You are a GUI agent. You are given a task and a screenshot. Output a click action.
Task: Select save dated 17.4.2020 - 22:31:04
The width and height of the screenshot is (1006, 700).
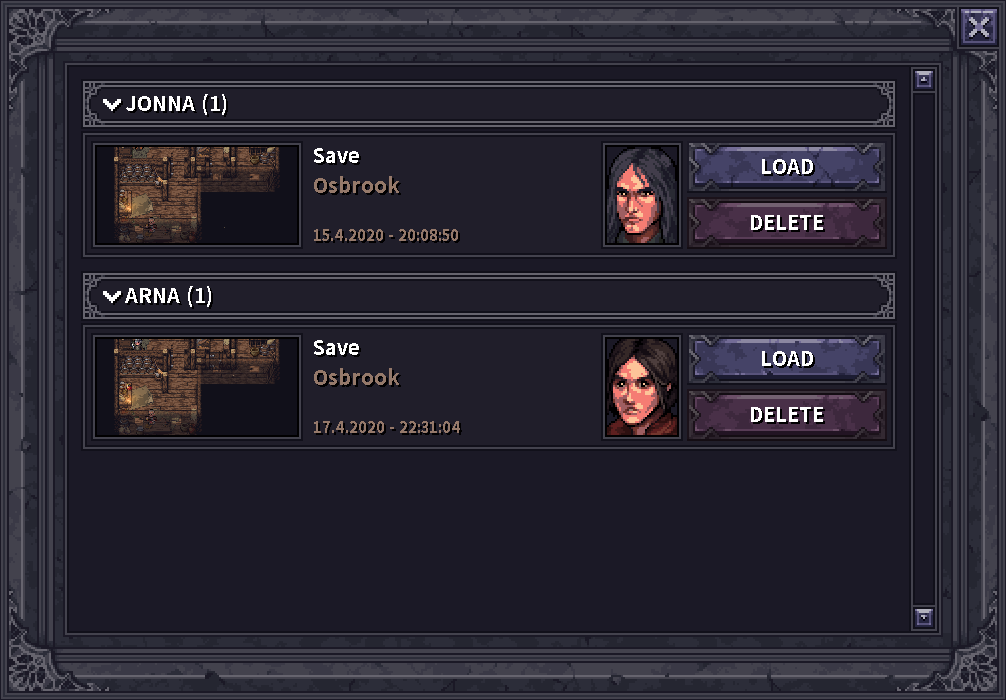(x=387, y=427)
